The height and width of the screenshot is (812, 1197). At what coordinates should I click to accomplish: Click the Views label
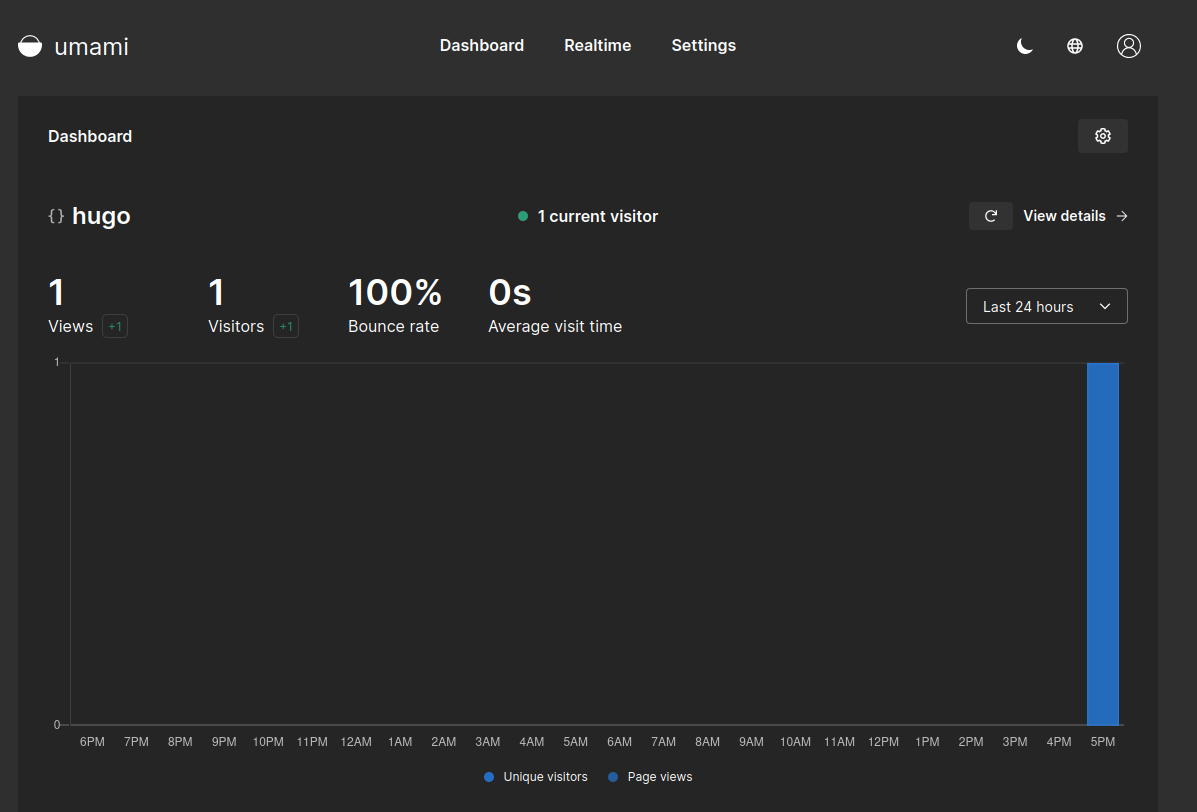tap(70, 326)
